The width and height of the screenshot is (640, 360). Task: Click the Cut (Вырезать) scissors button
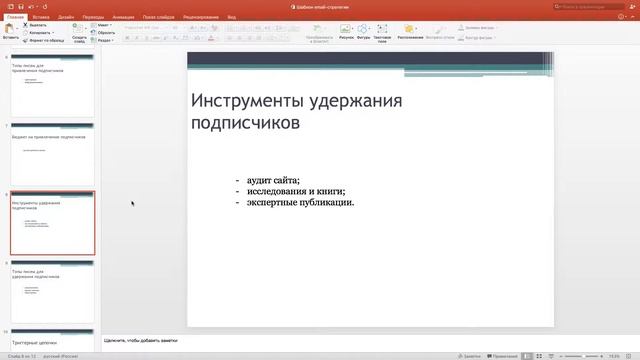tap(35, 25)
